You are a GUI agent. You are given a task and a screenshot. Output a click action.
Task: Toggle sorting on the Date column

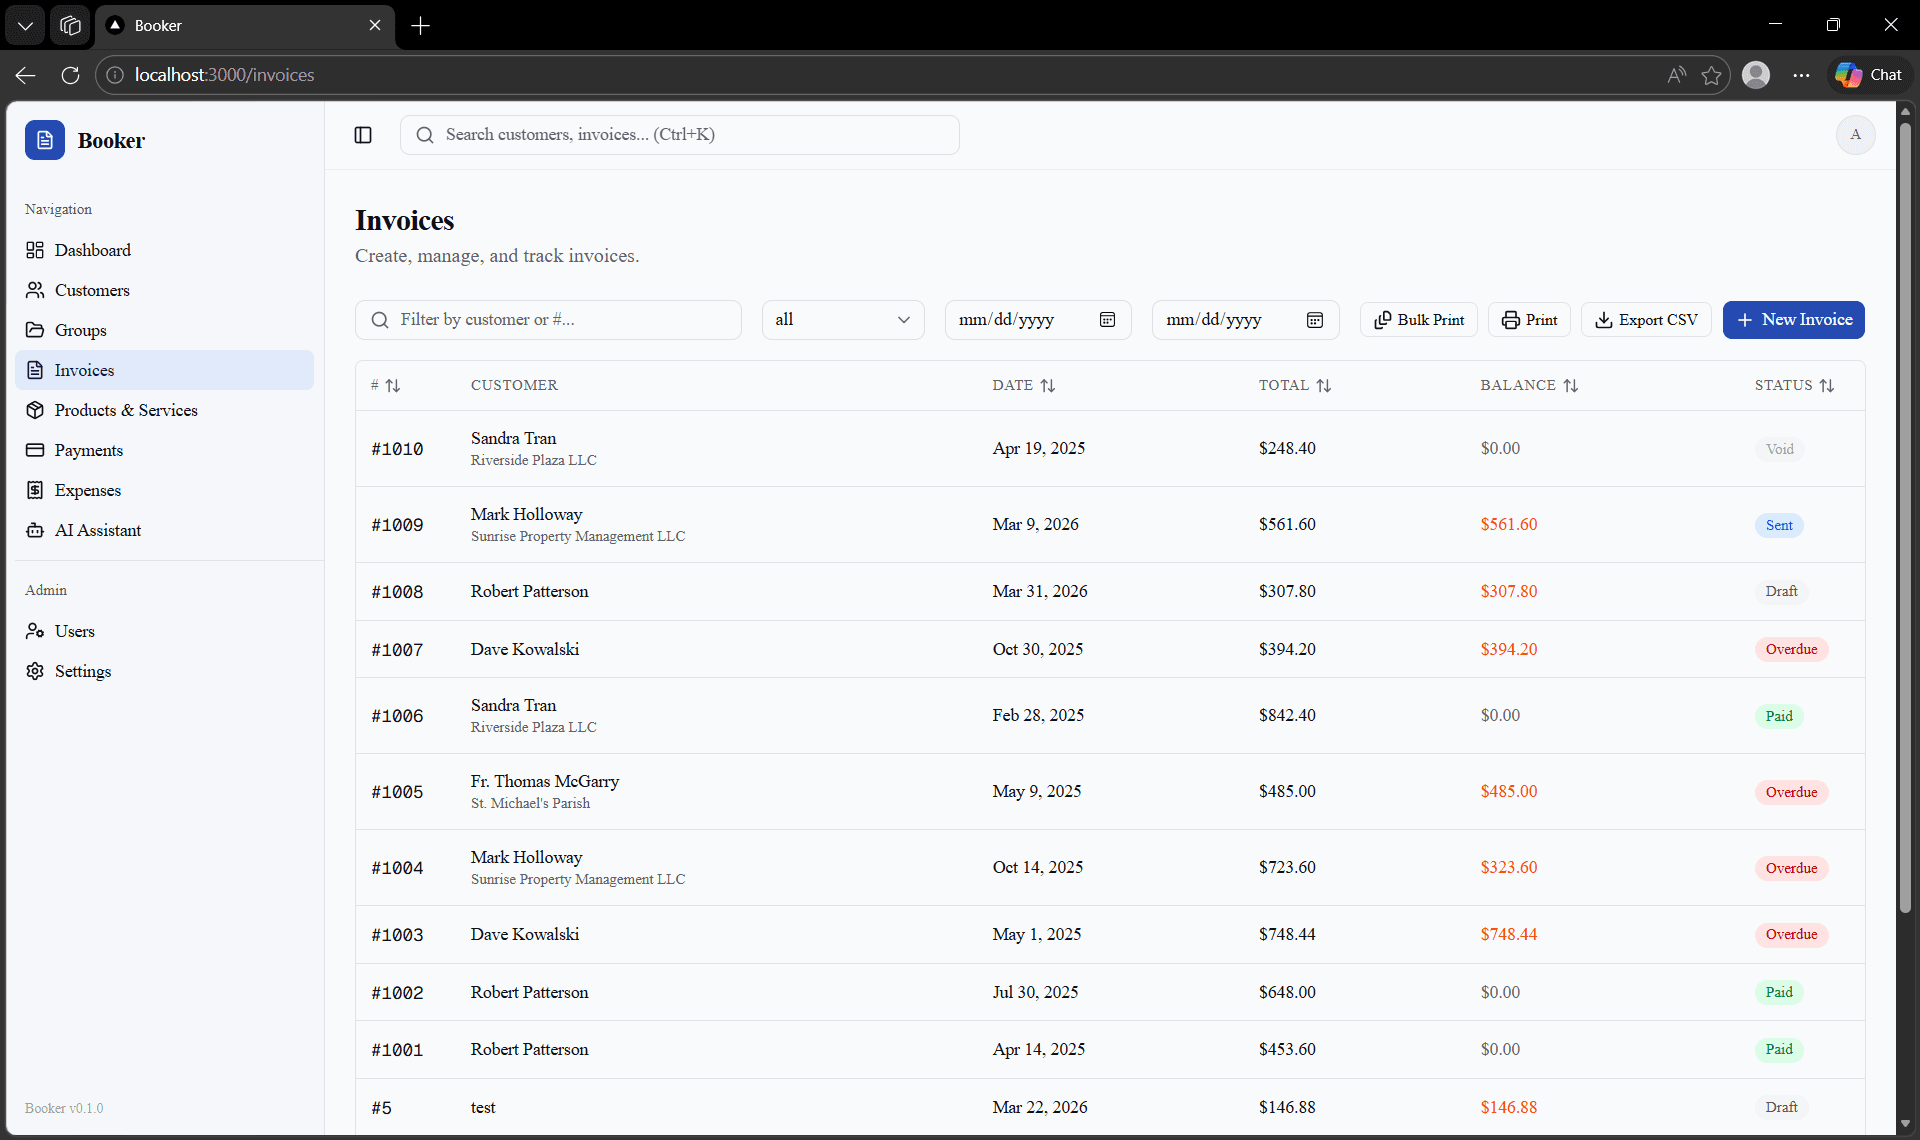pyautogui.click(x=1048, y=385)
